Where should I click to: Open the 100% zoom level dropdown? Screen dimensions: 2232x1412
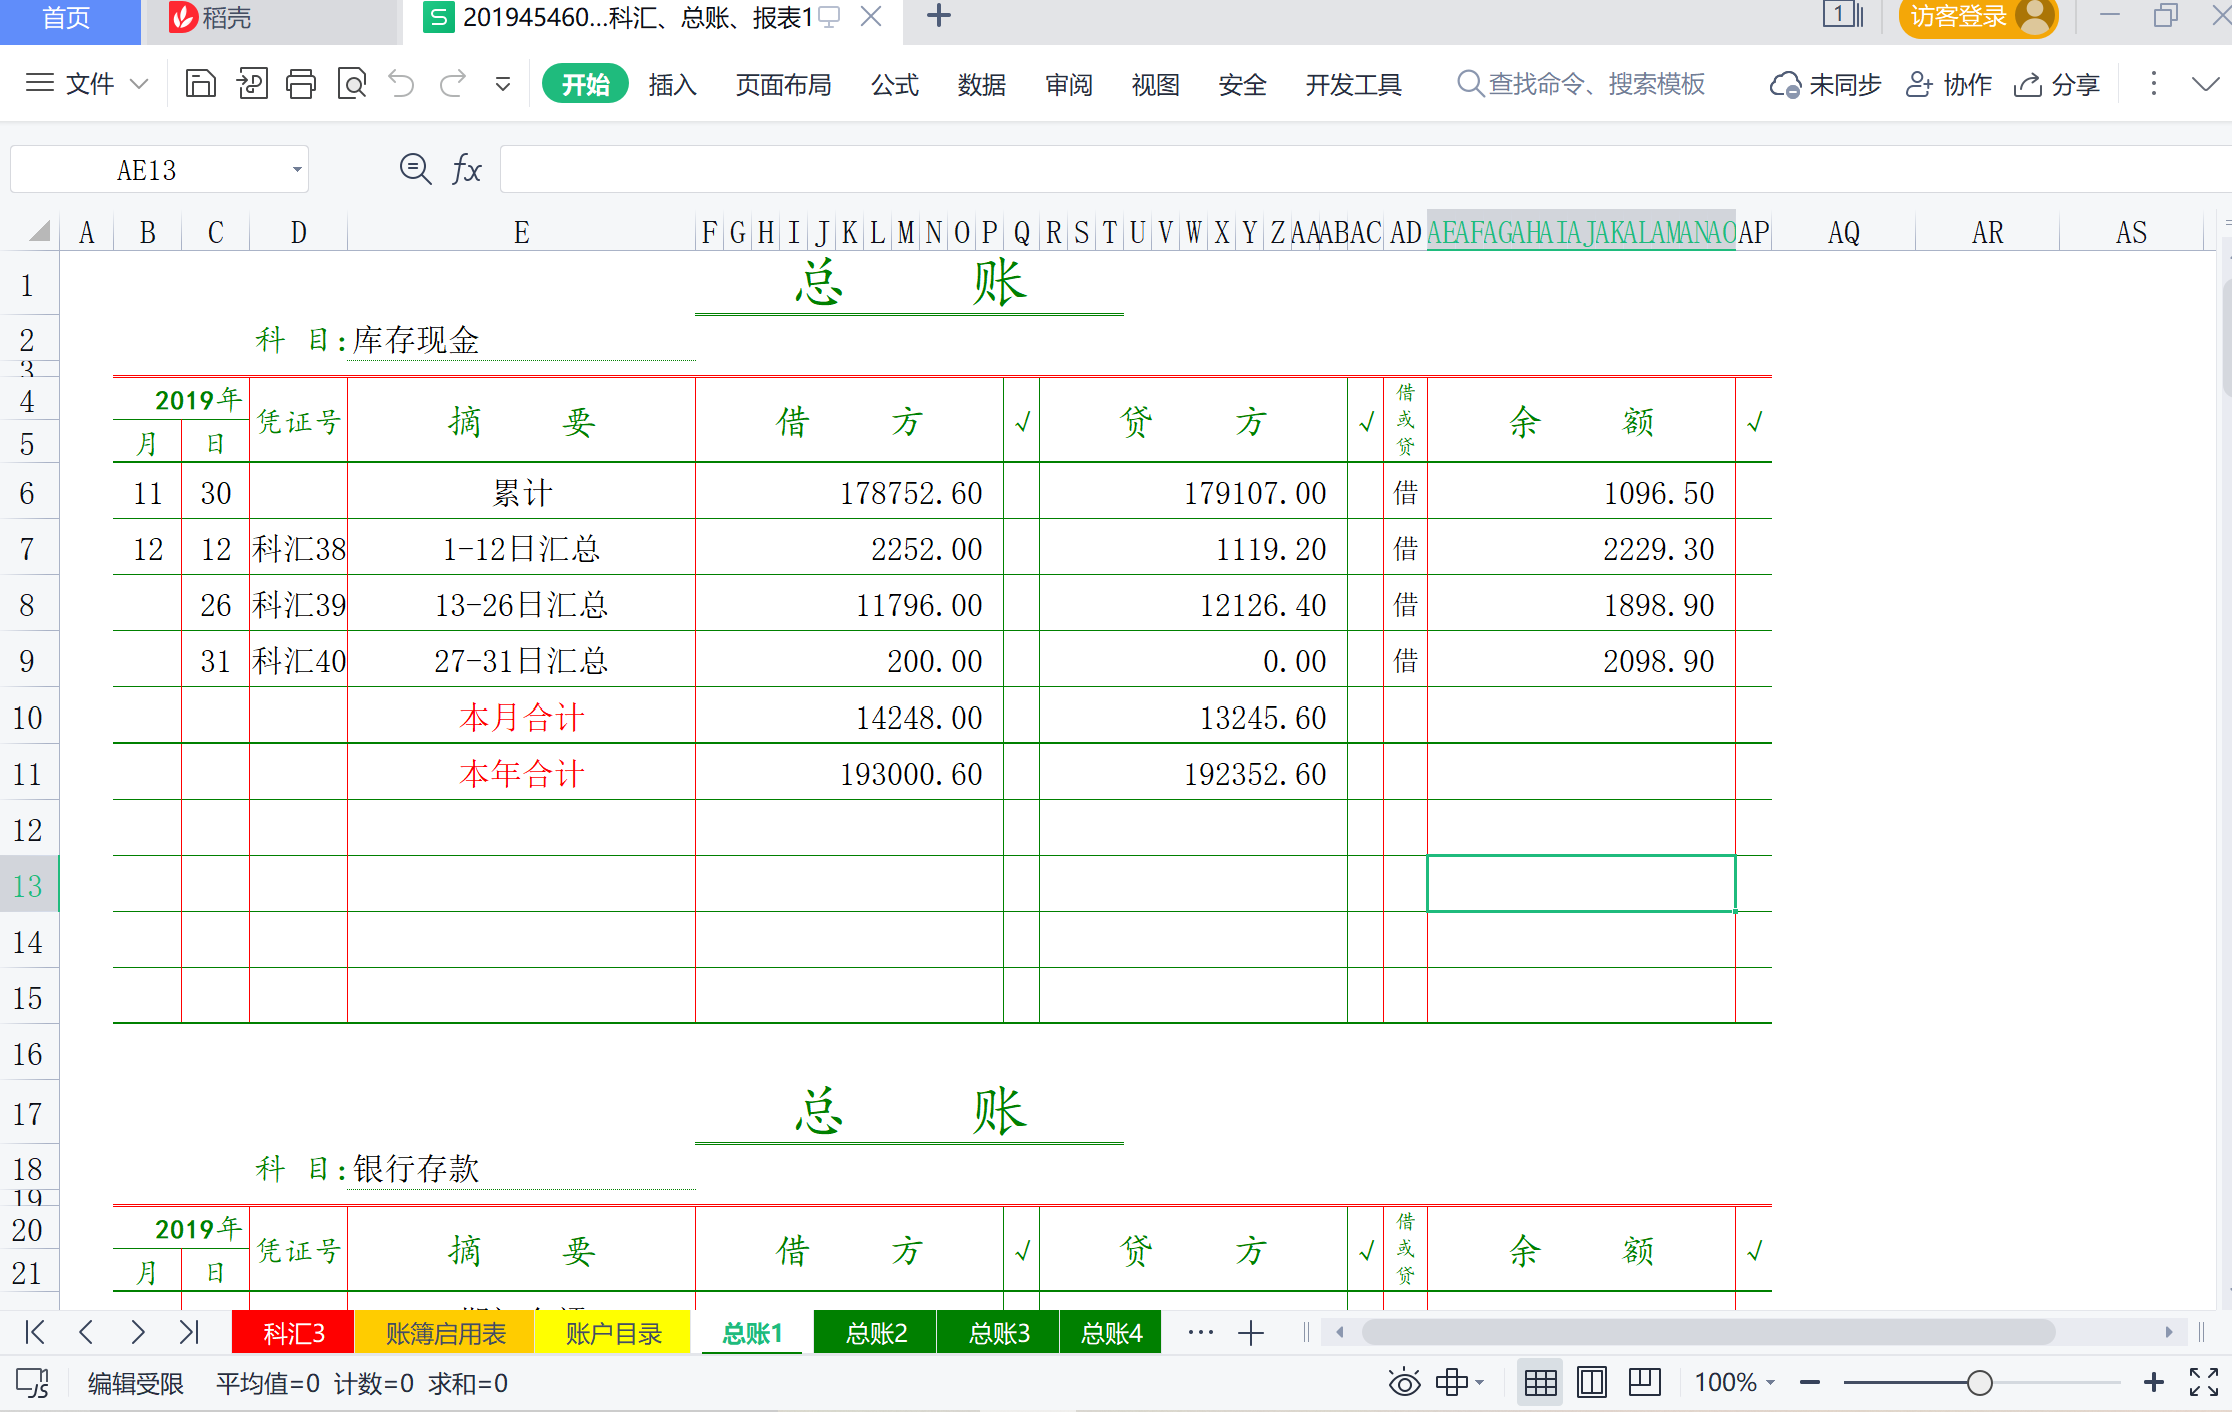pos(1736,1383)
